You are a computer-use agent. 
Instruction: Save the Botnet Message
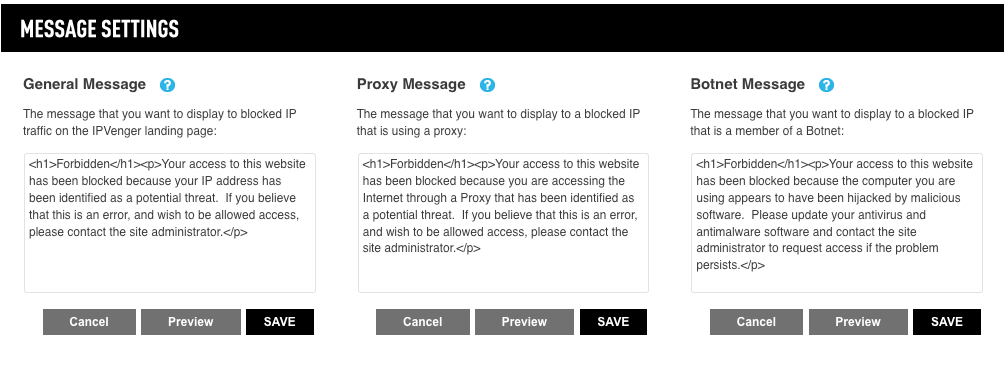(947, 322)
